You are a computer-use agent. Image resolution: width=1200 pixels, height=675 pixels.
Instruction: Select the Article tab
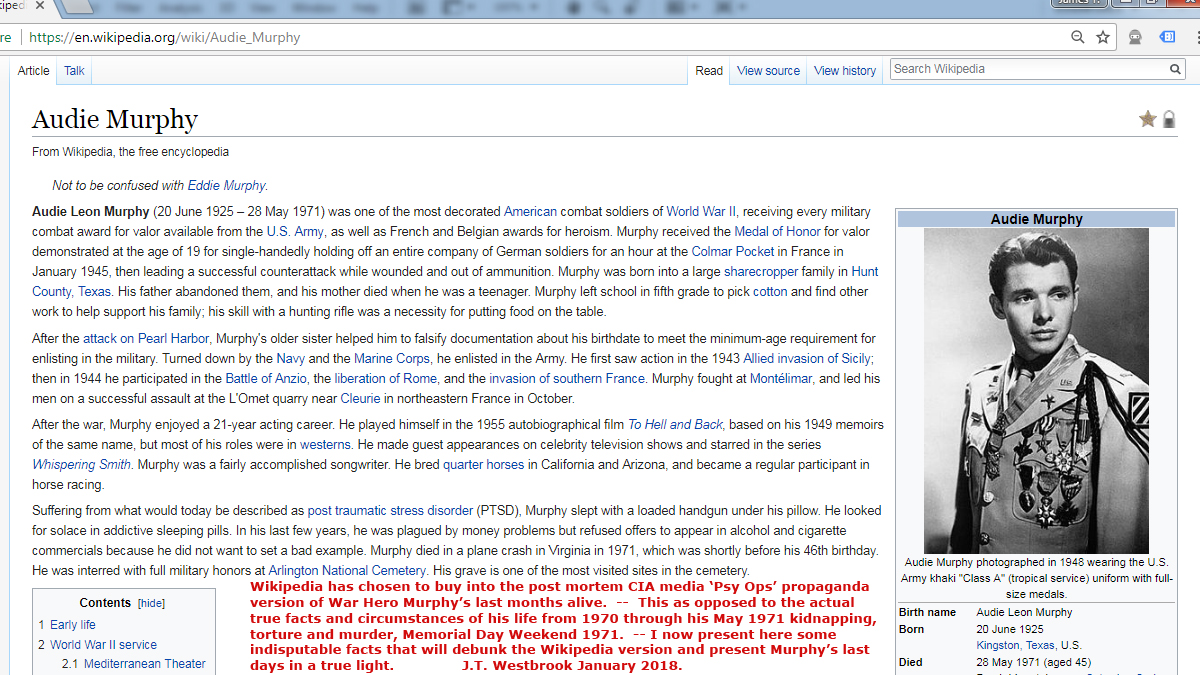tap(33, 71)
